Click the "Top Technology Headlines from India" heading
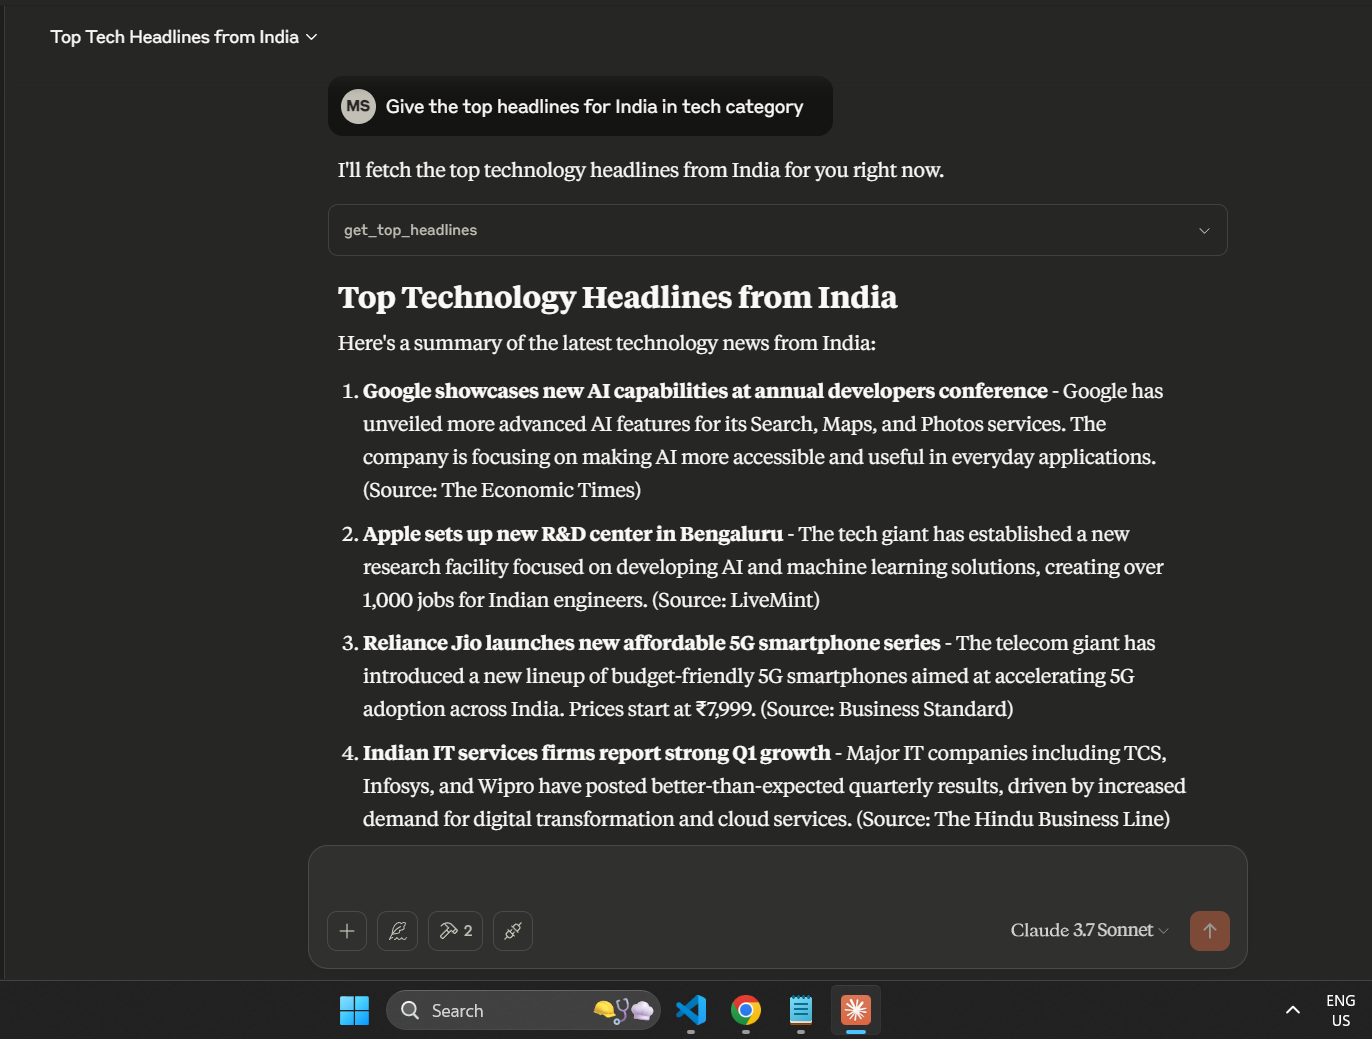Viewport: 1372px width, 1039px height. click(617, 297)
